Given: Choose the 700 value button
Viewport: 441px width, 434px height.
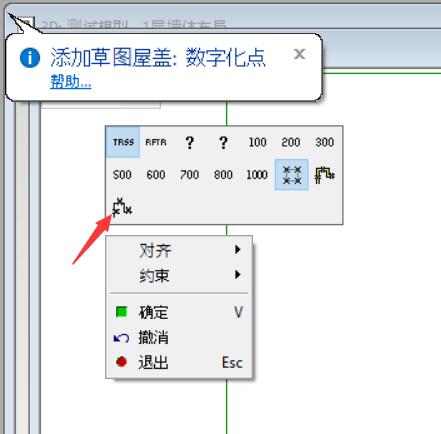Looking at the screenshot, I should [190, 175].
